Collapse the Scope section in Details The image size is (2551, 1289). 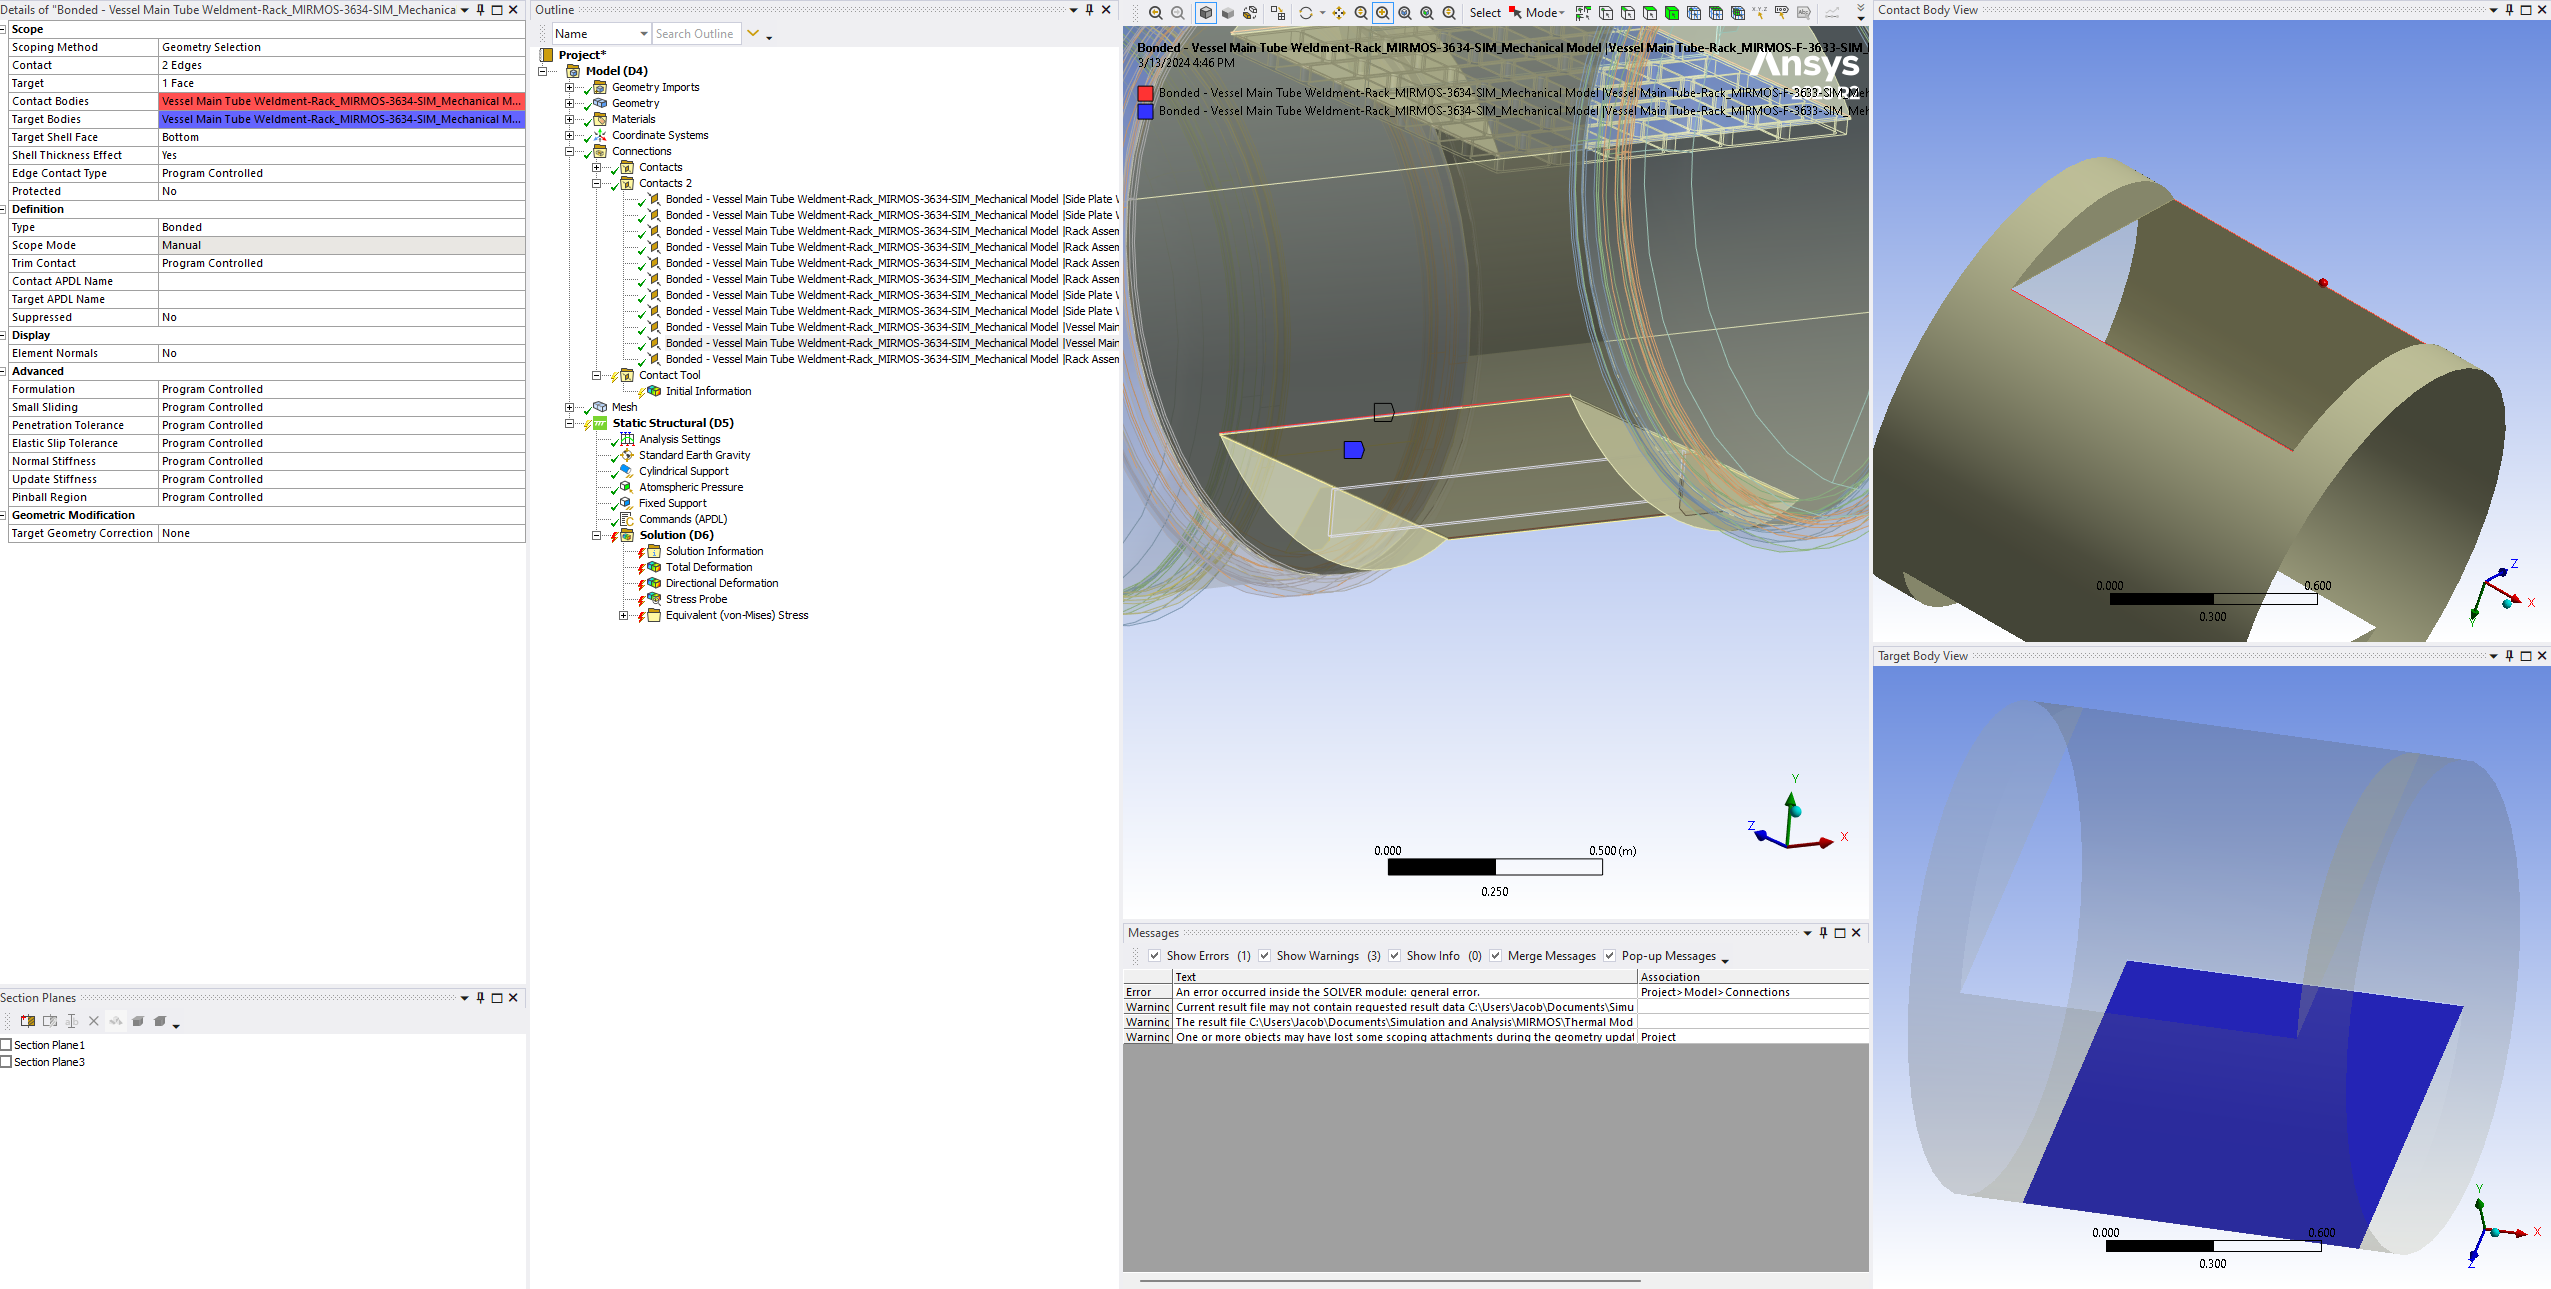[4, 30]
